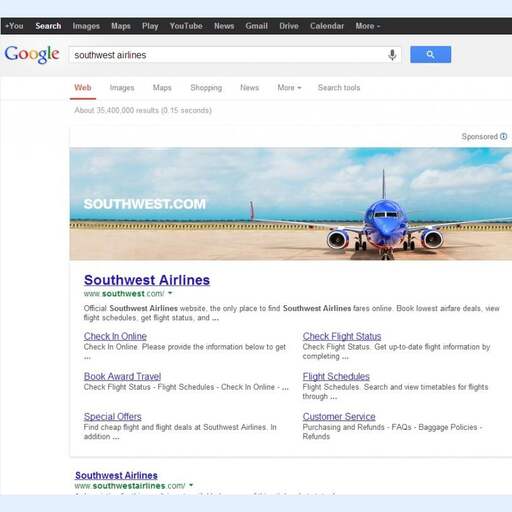Viewport: 512px width, 512px height.
Task: Click the Google logo
Action: click(x=32, y=54)
